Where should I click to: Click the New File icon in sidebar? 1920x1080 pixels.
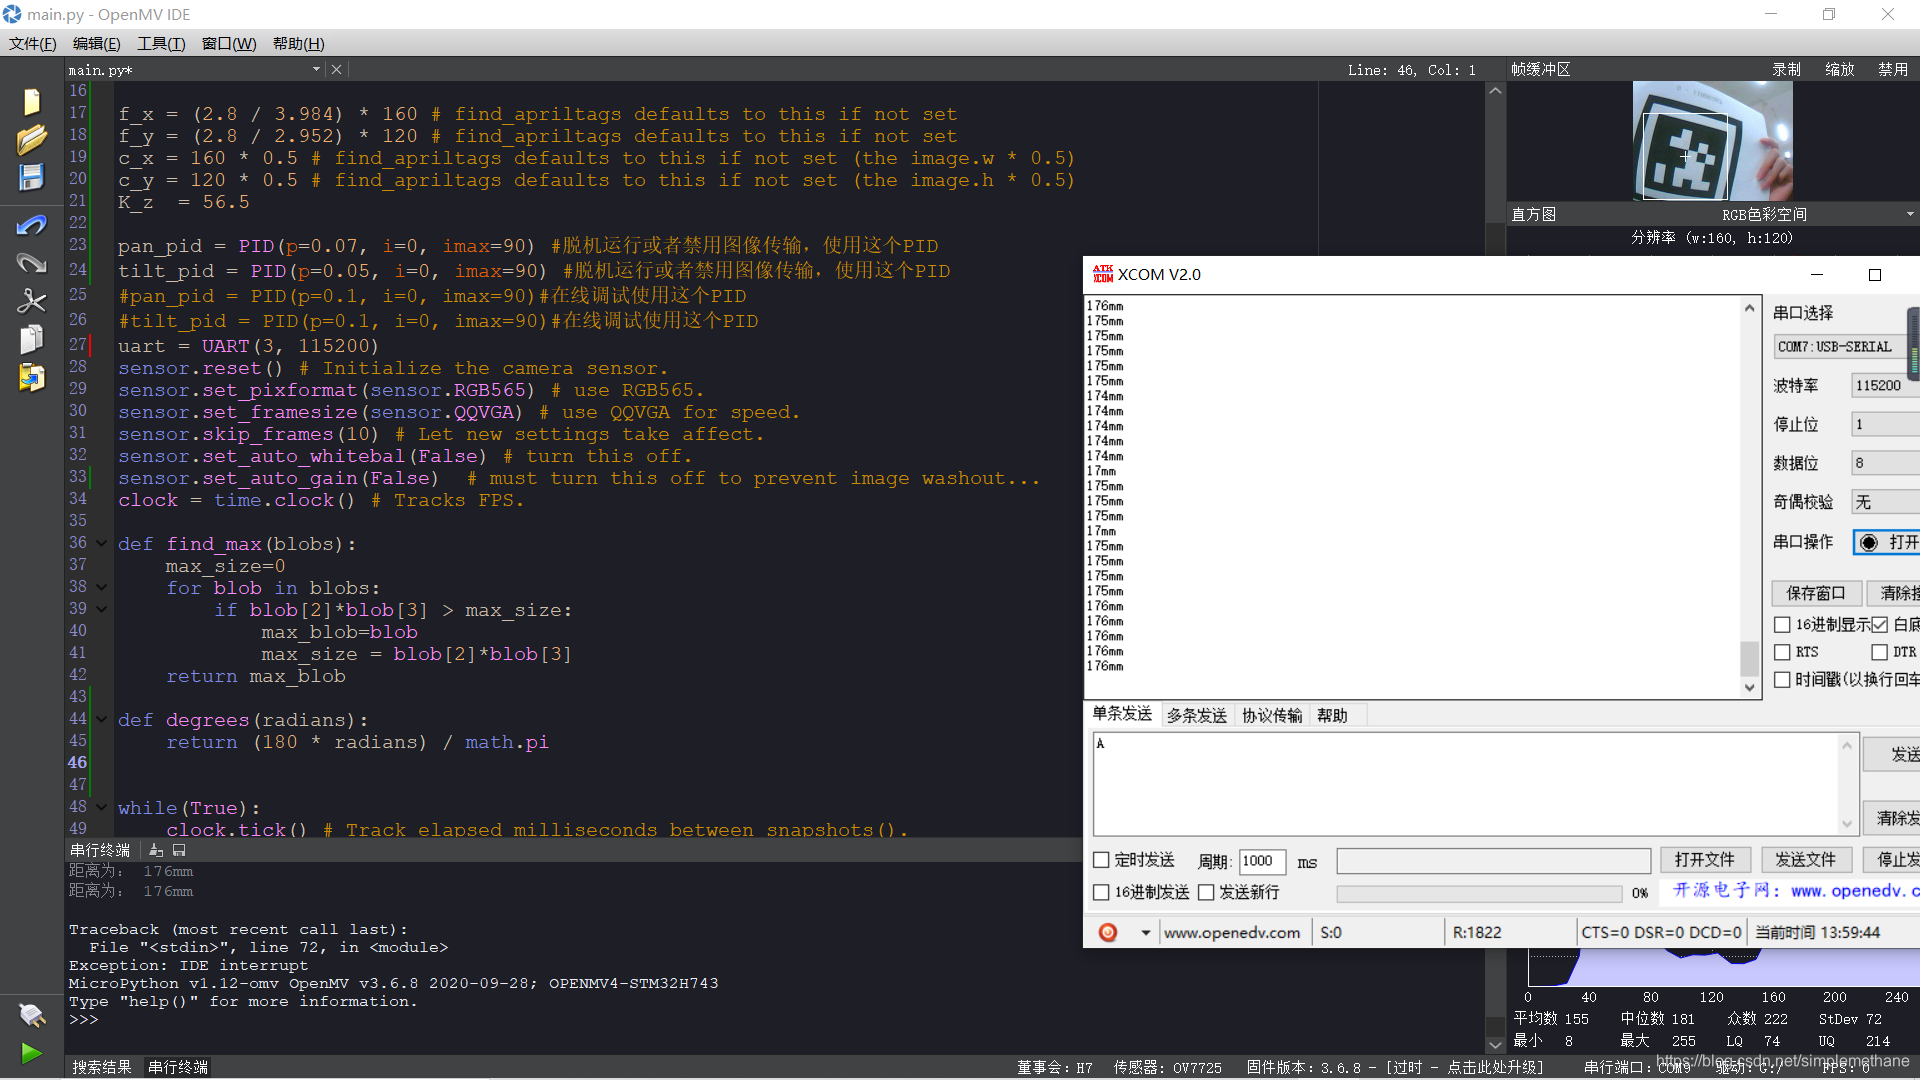click(x=31, y=102)
